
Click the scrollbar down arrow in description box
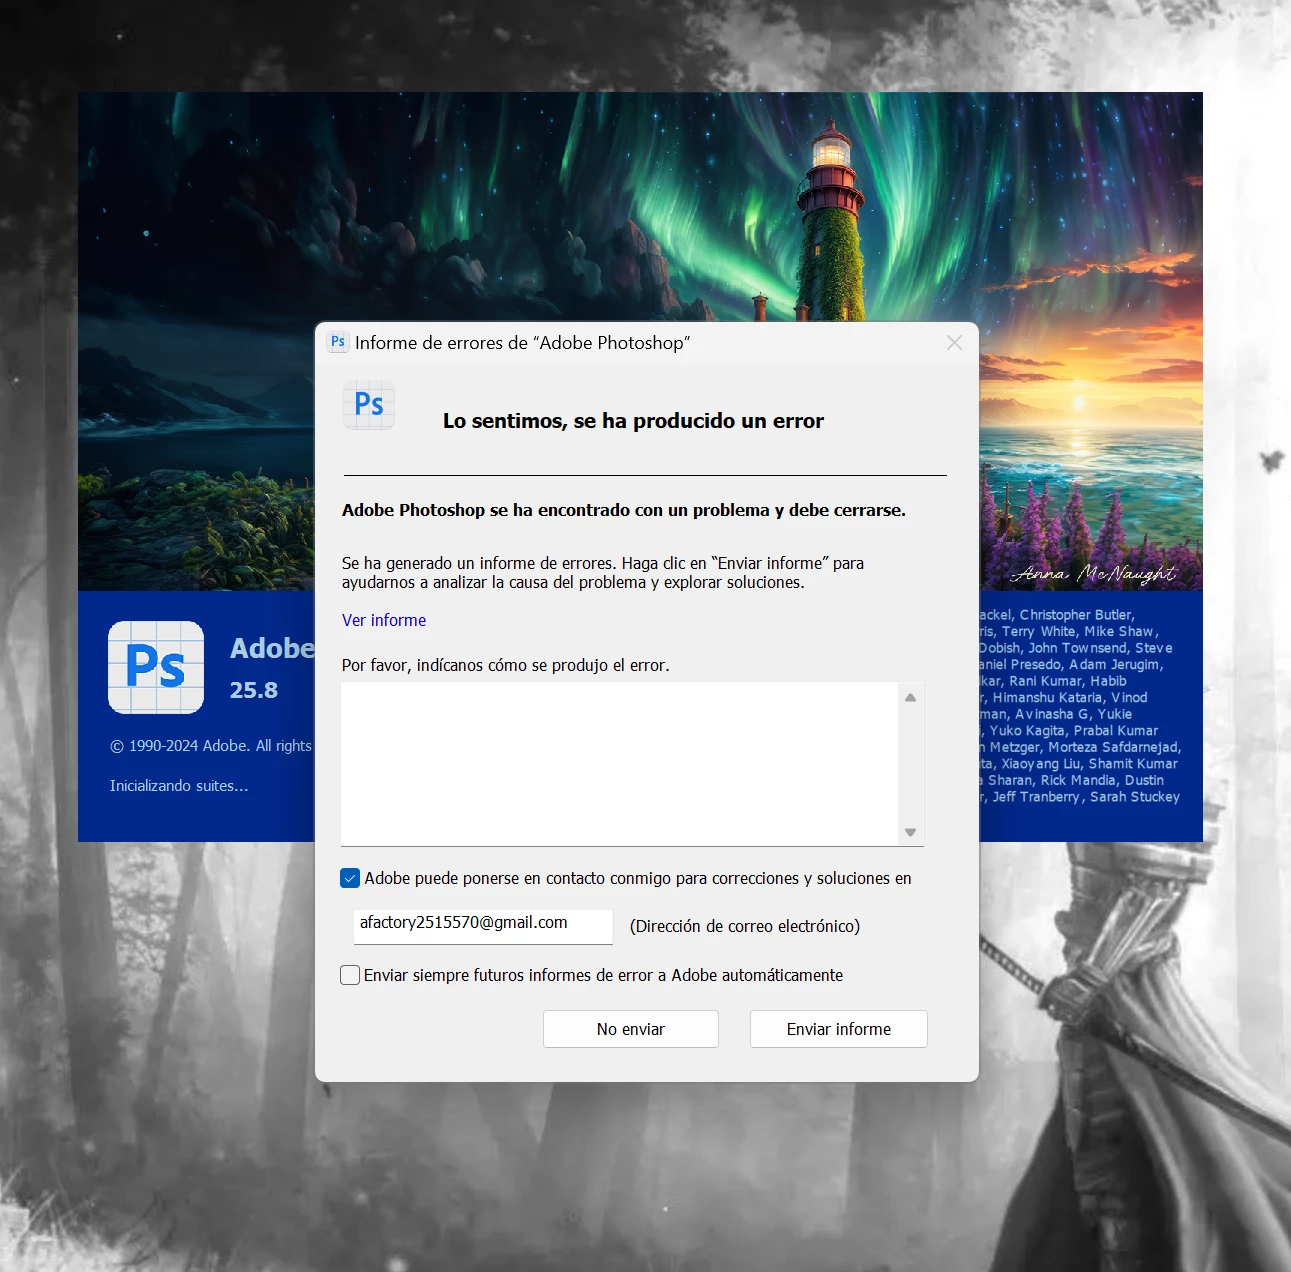[x=910, y=832]
